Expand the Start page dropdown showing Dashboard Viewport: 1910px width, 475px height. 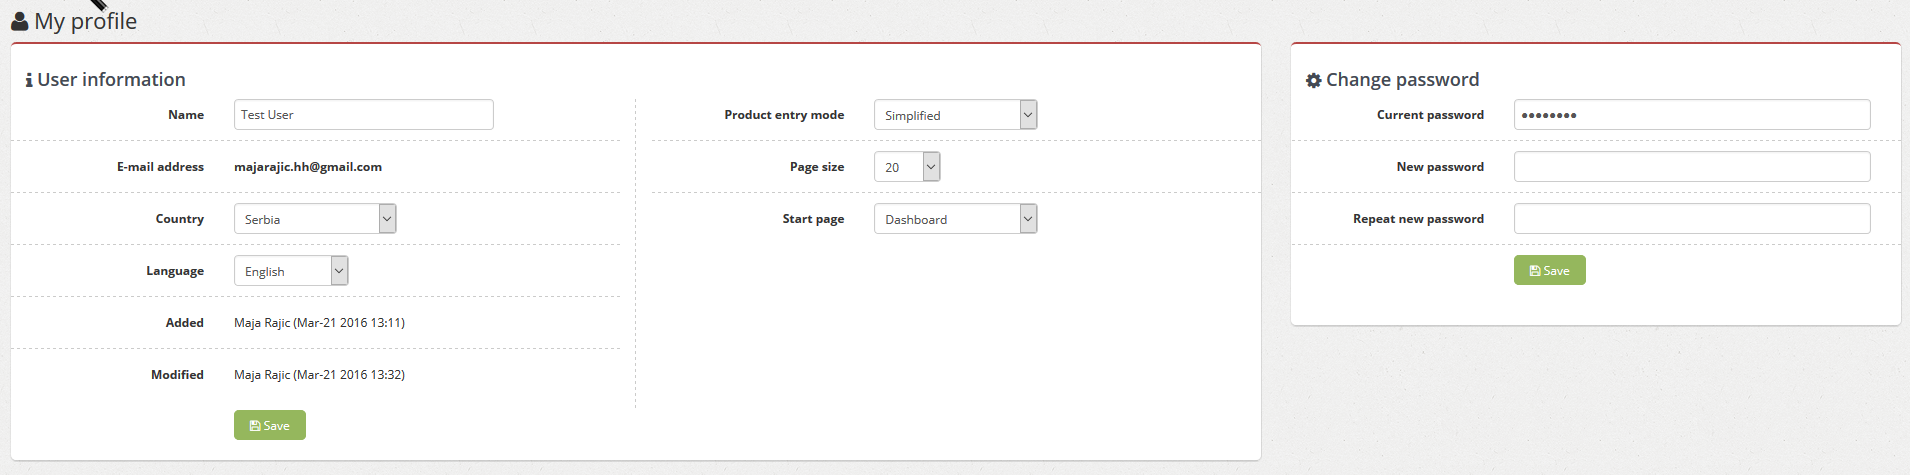(955, 219)
